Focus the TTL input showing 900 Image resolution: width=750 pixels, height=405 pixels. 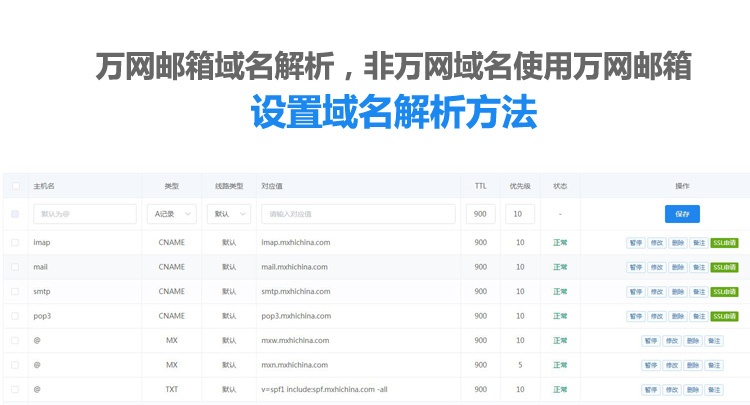coord(481,214)
